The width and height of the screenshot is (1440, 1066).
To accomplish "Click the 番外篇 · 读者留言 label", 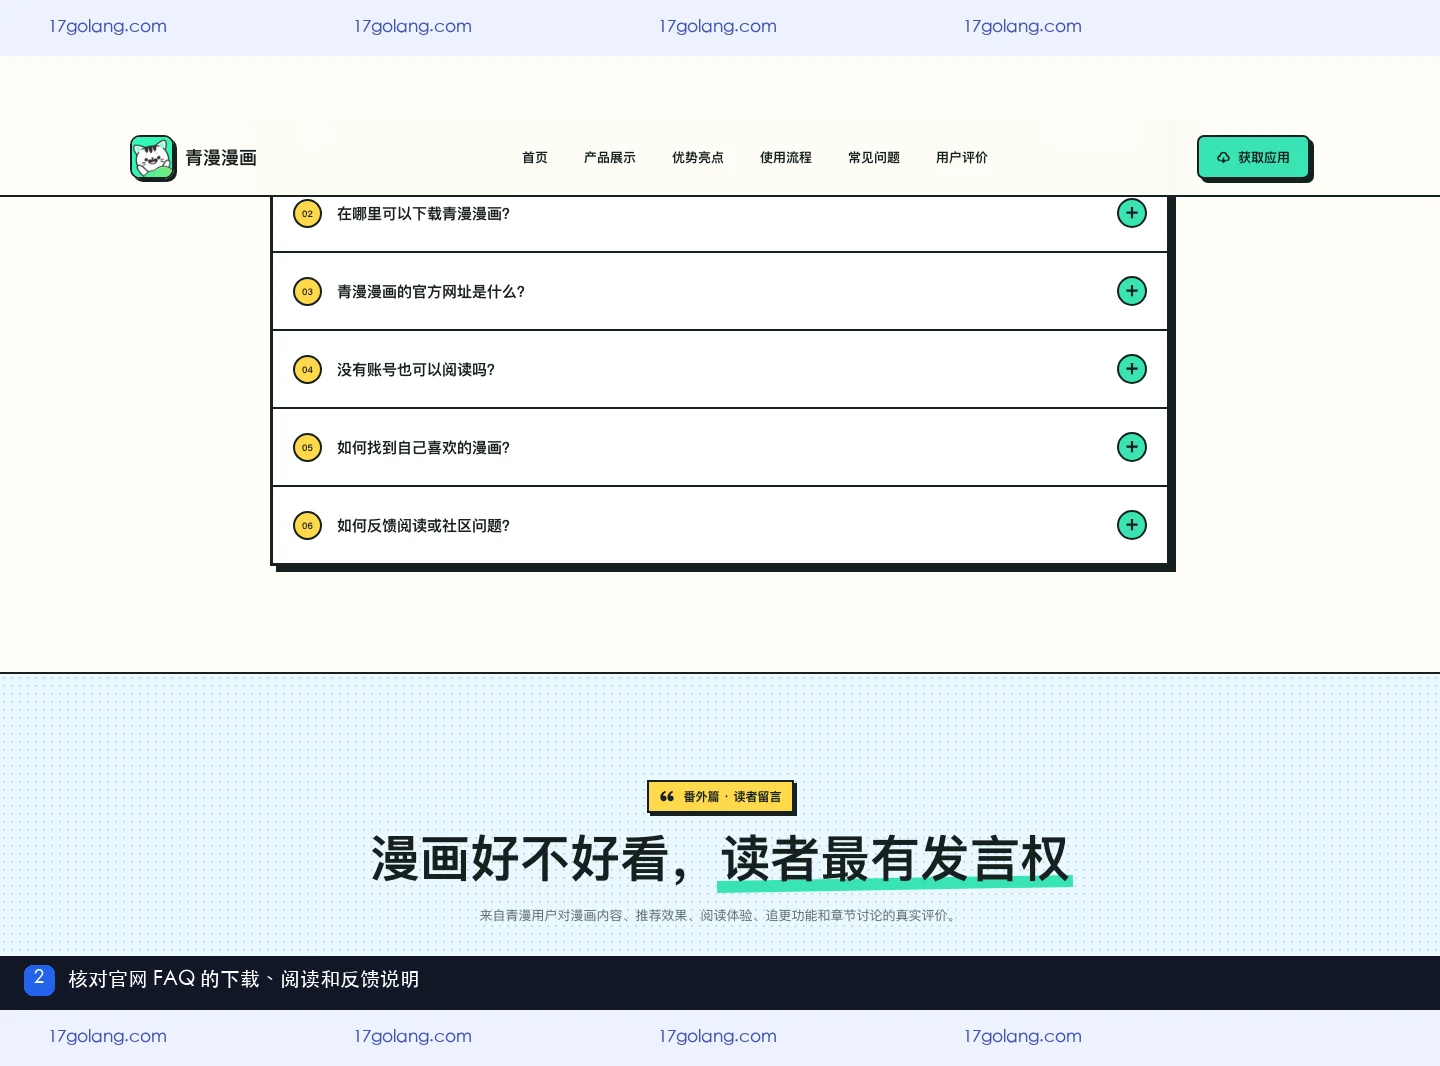I will [720, 797].
